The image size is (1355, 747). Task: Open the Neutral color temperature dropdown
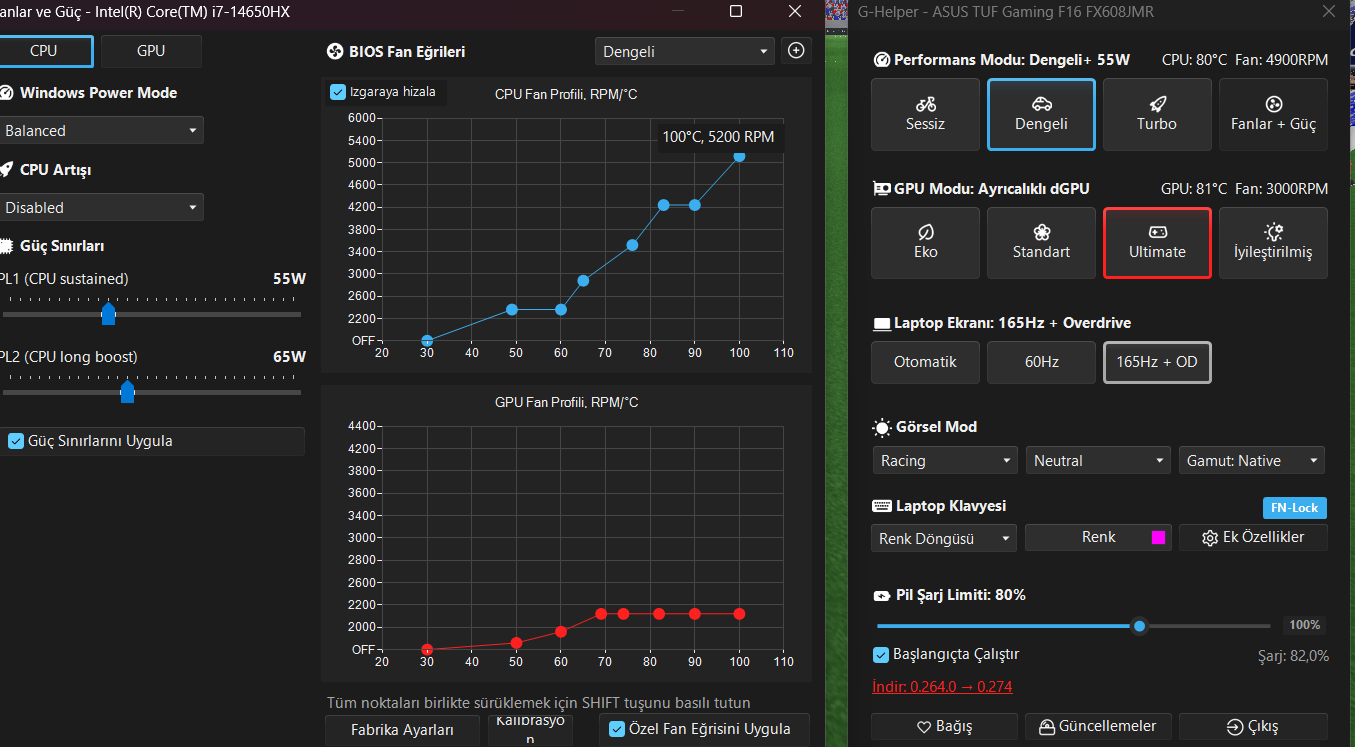[1098, 460]
